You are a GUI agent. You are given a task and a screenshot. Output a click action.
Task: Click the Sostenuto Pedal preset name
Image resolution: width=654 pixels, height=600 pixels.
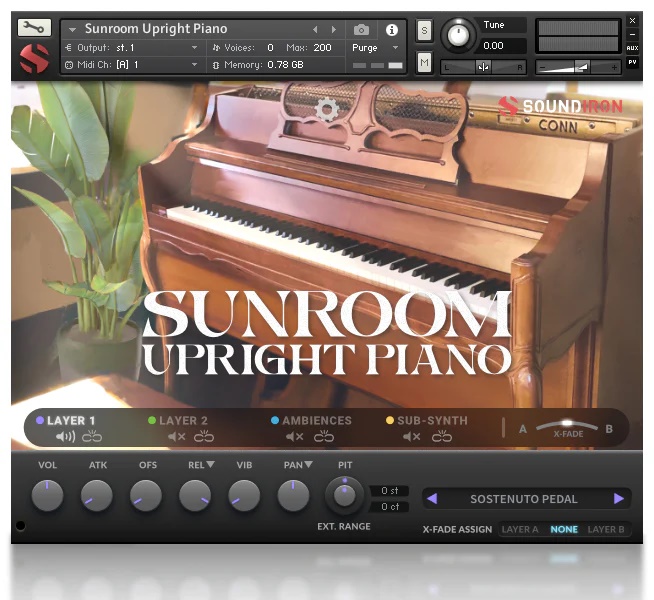pos(524,499)
